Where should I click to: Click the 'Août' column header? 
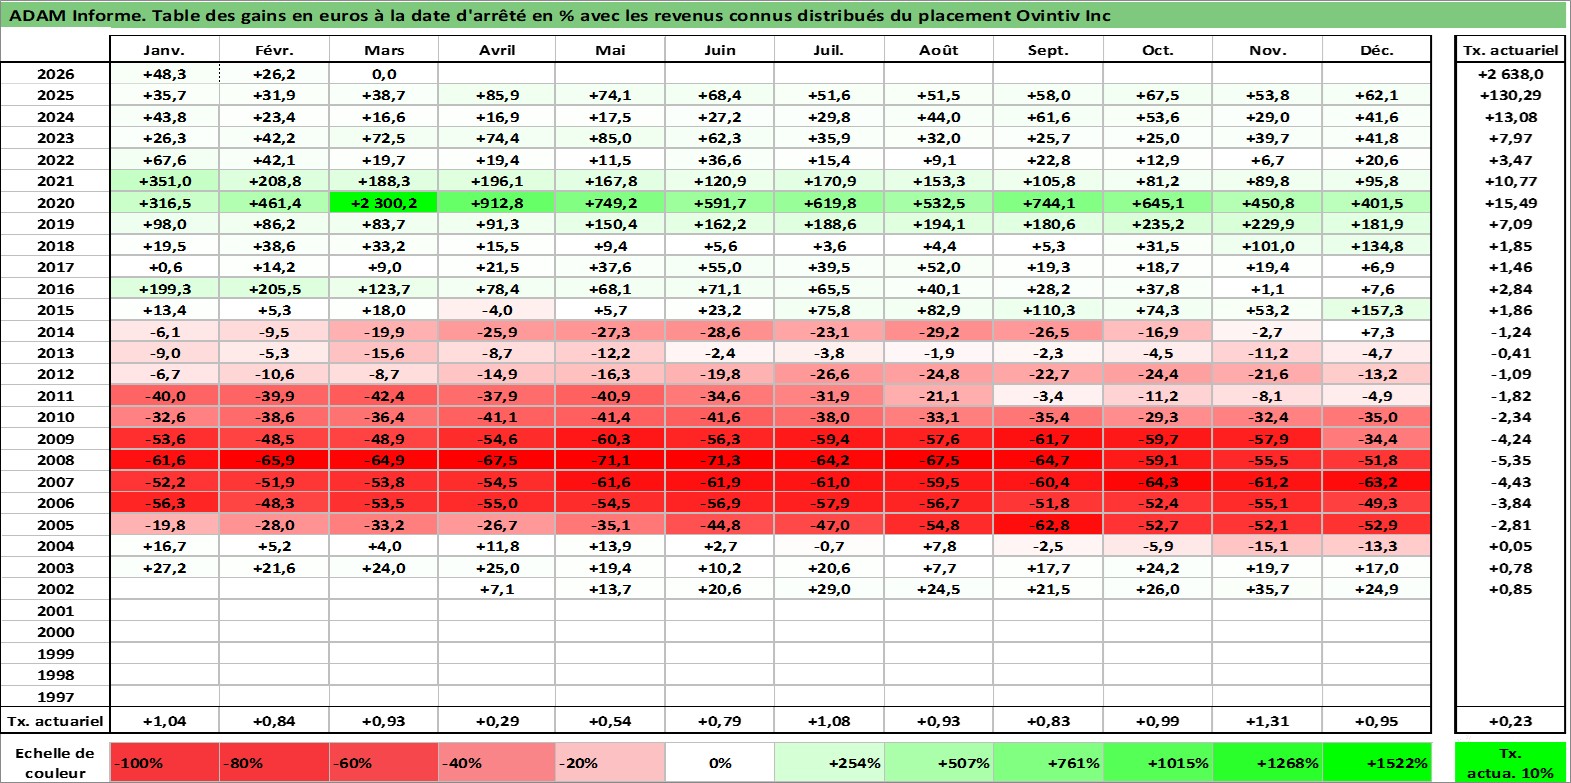pyautogui.click(x=938, y=50)
